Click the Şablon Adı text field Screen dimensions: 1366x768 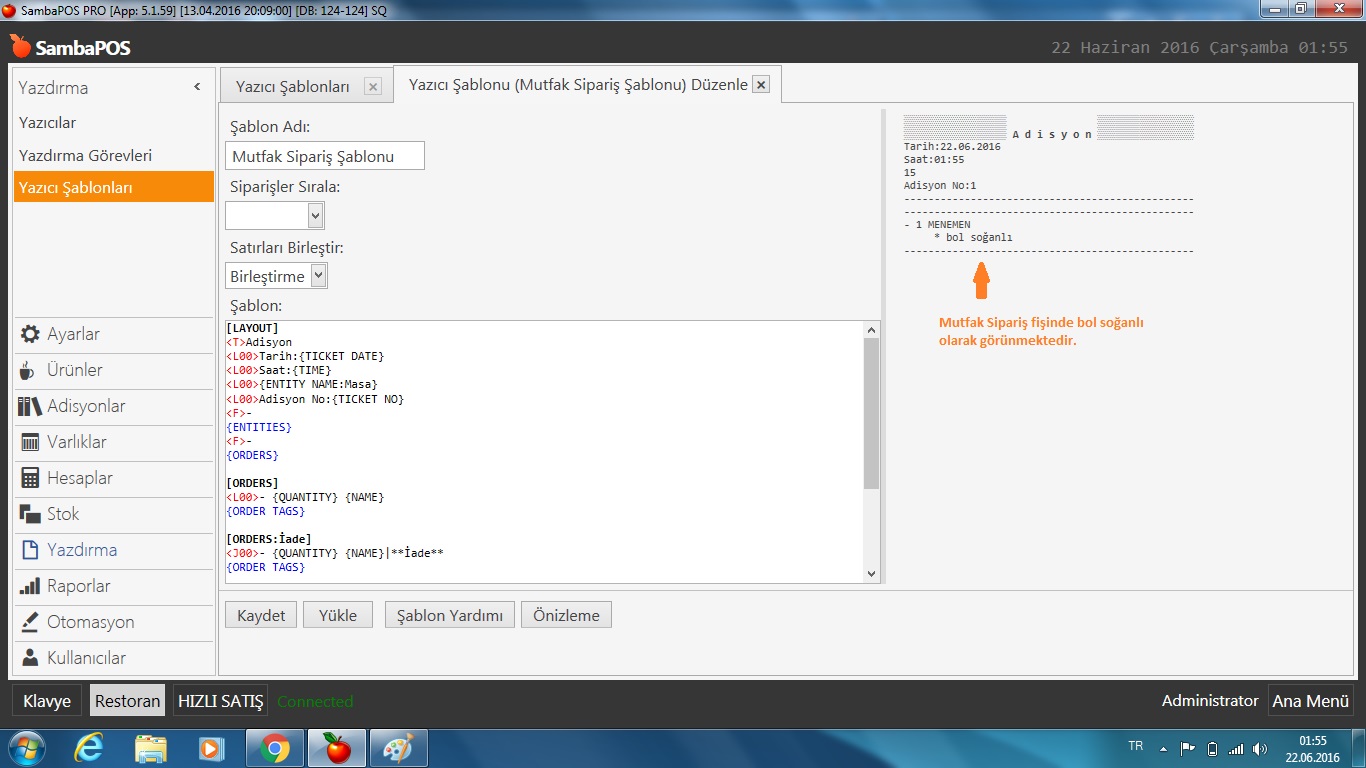point(324,156)
